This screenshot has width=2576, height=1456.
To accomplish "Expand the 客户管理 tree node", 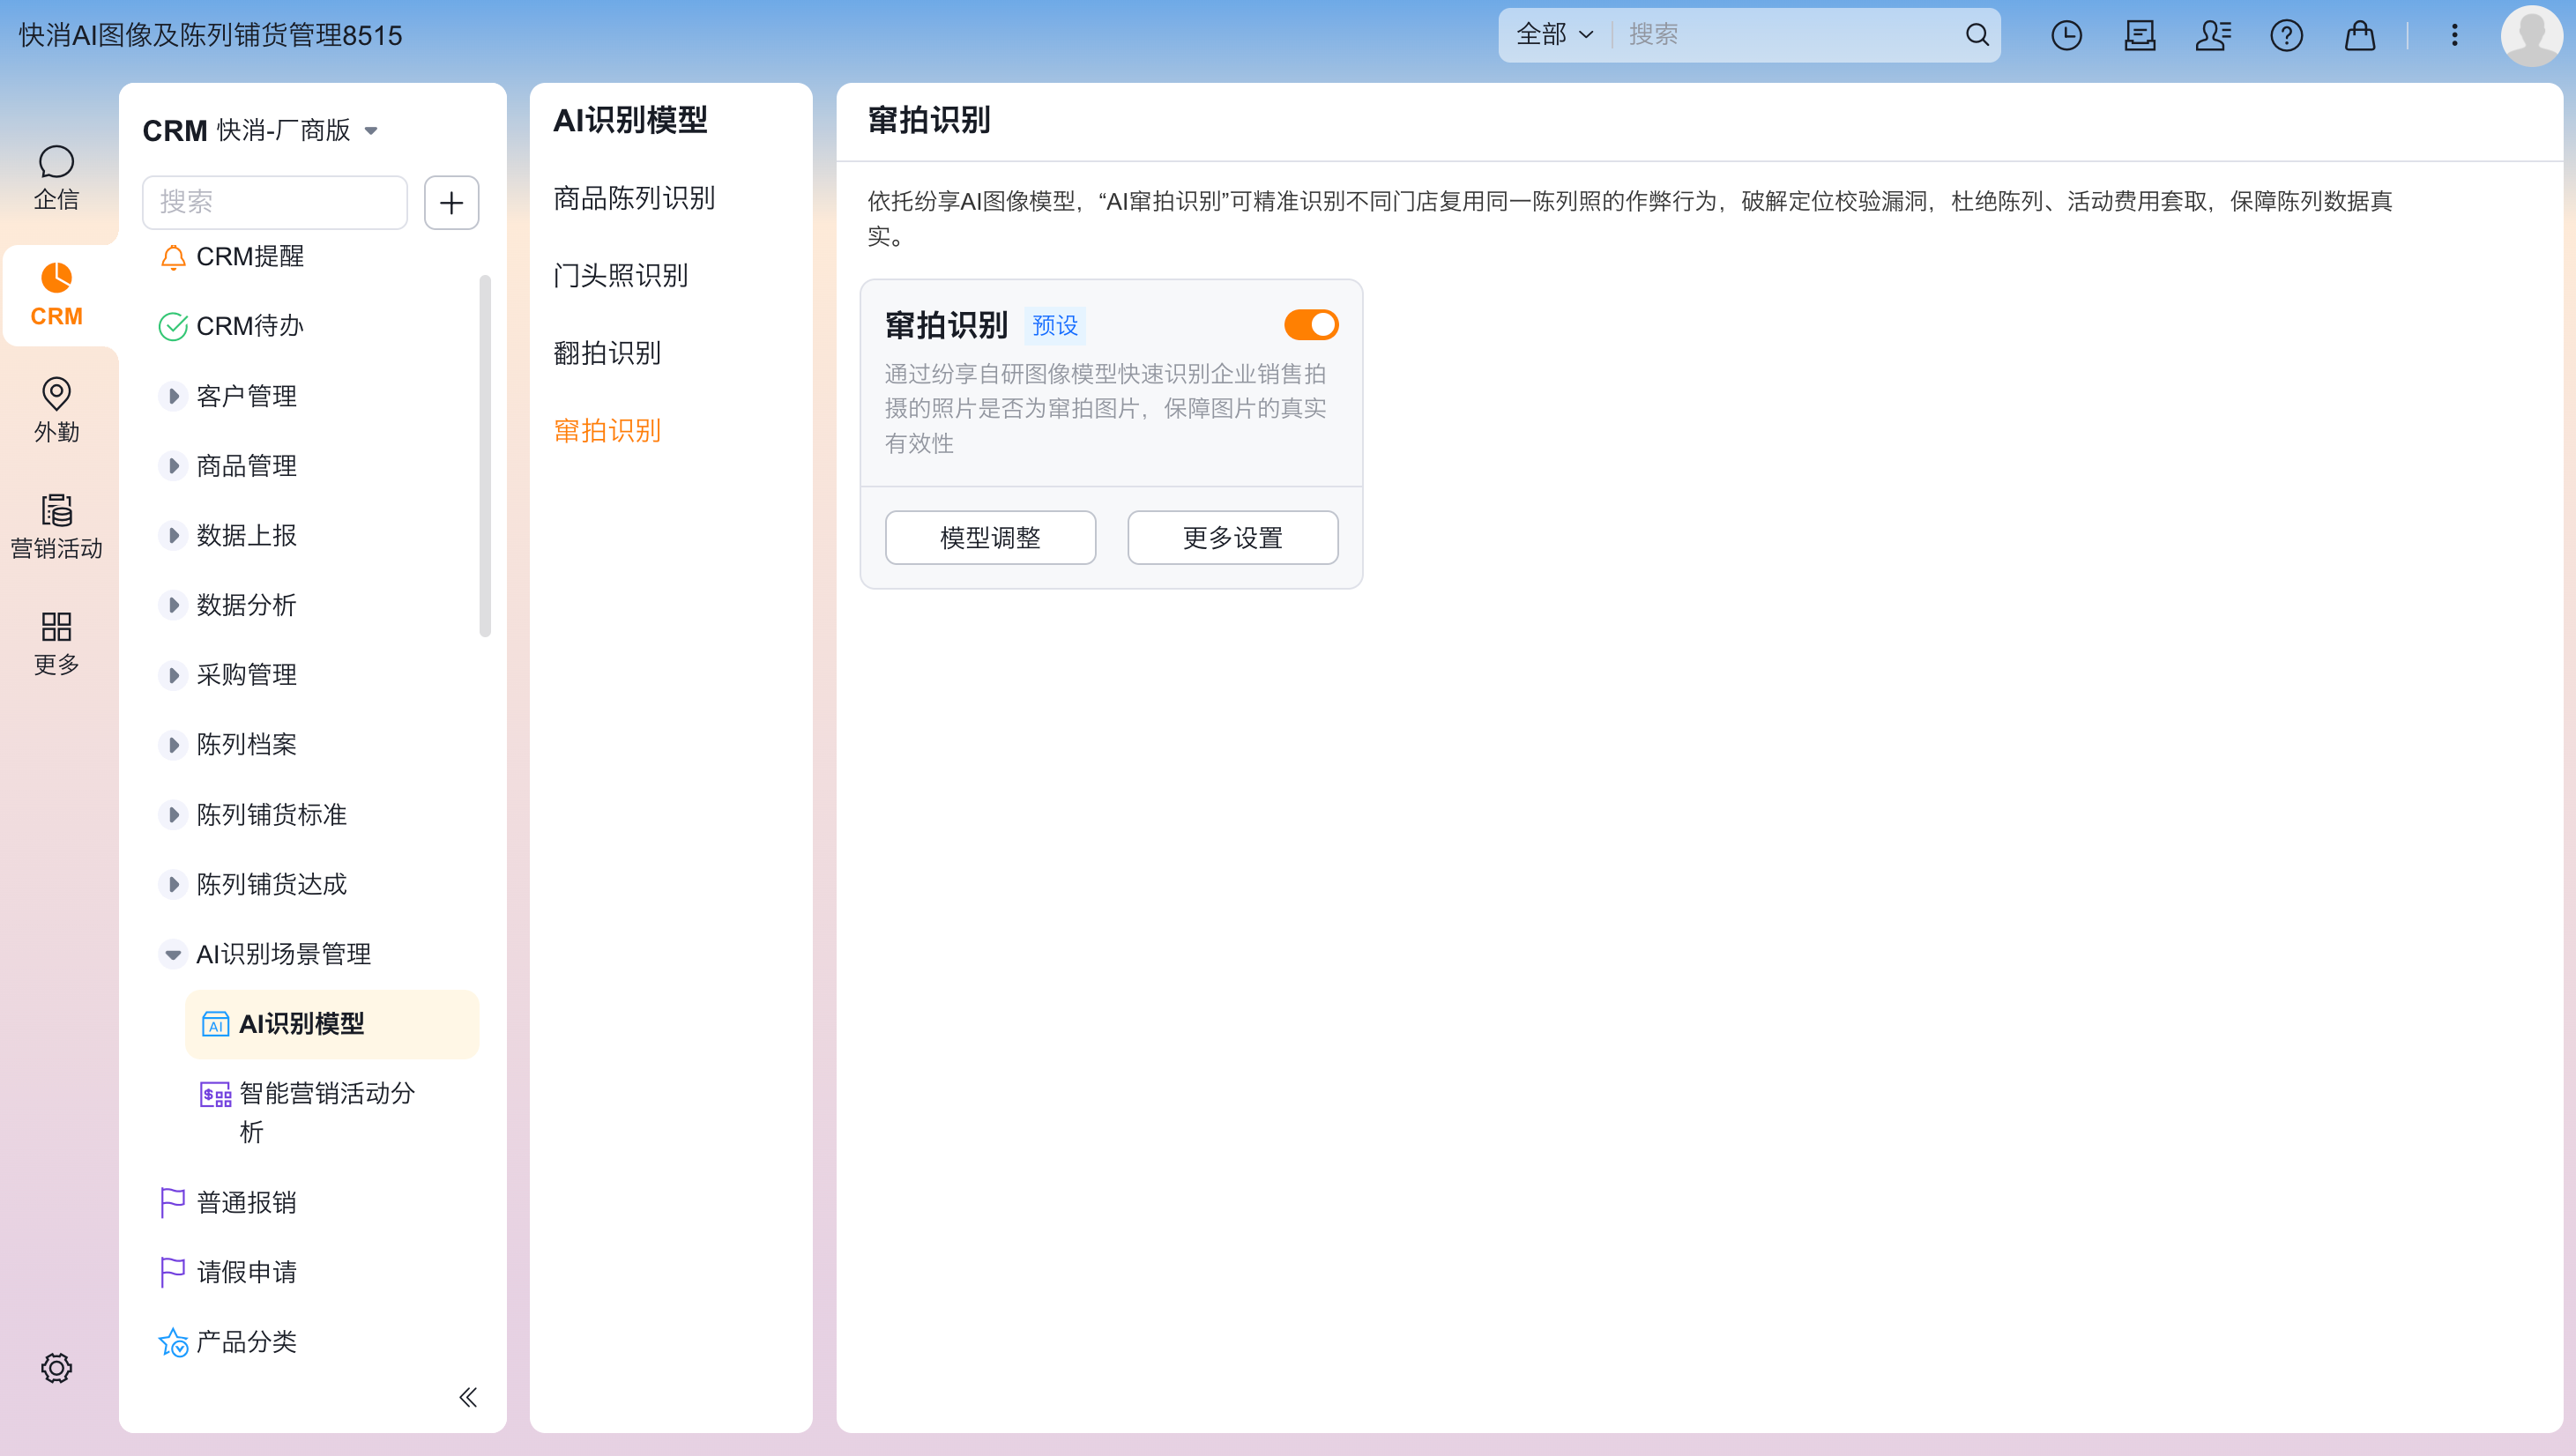I will (173, 397).
